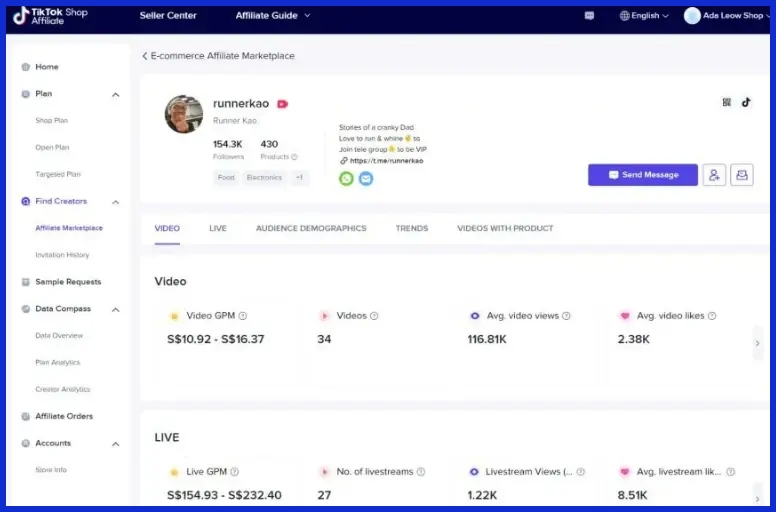Open the messages chat icon in header

(589, 16)
